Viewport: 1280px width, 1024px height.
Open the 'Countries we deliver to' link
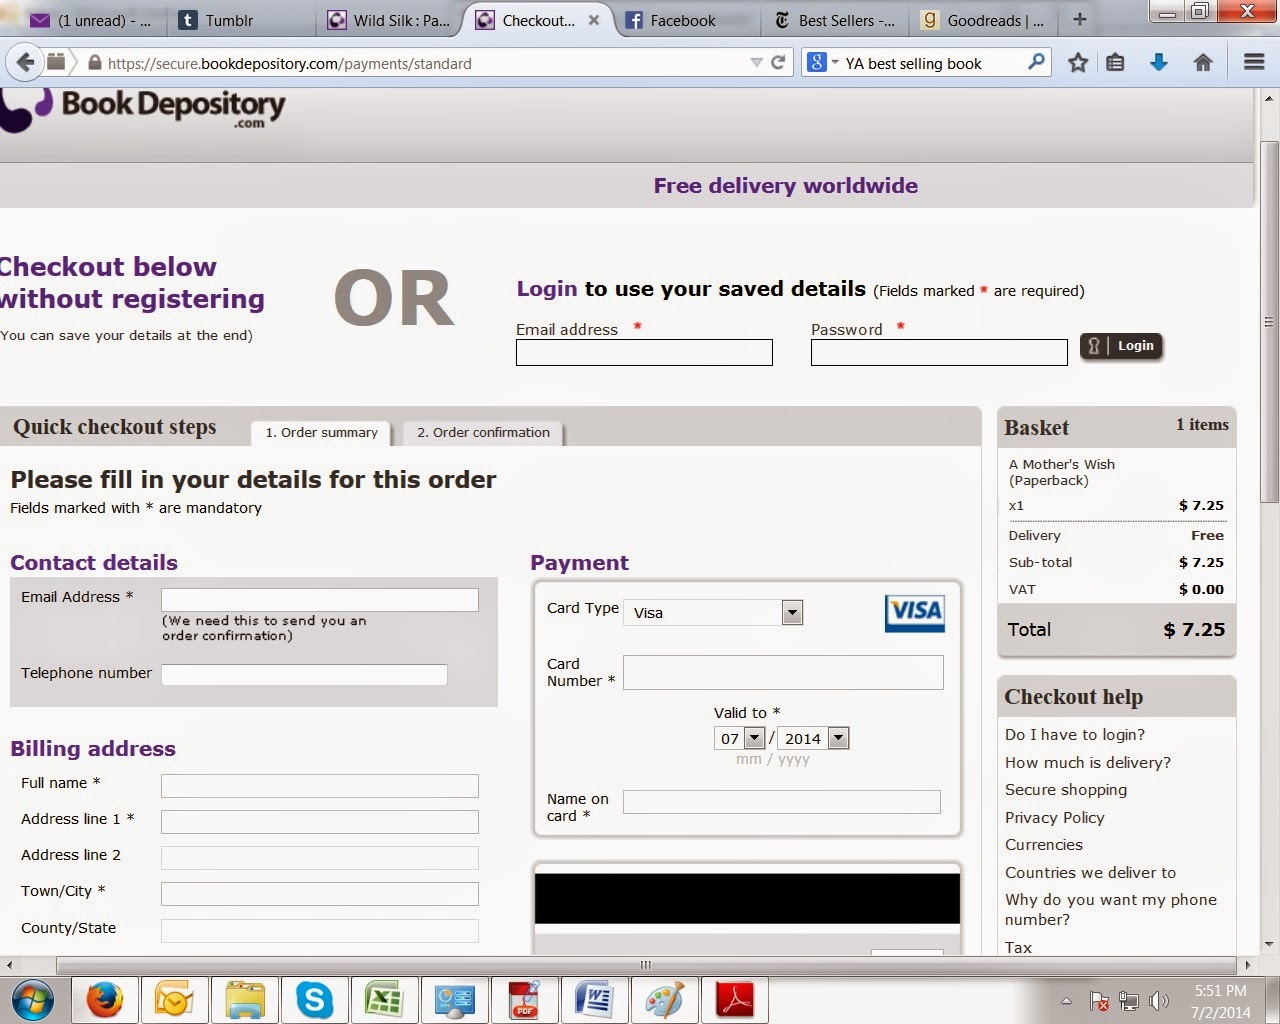pos(1090,873)
